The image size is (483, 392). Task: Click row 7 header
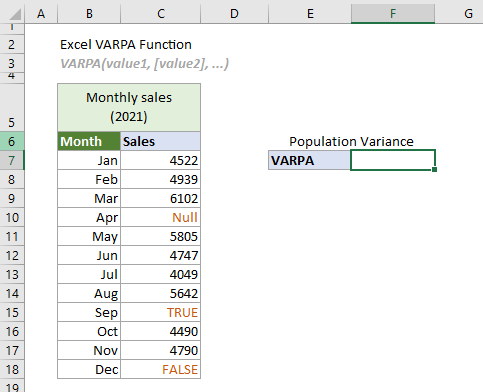pyautogui.click(x=12, y=160)
